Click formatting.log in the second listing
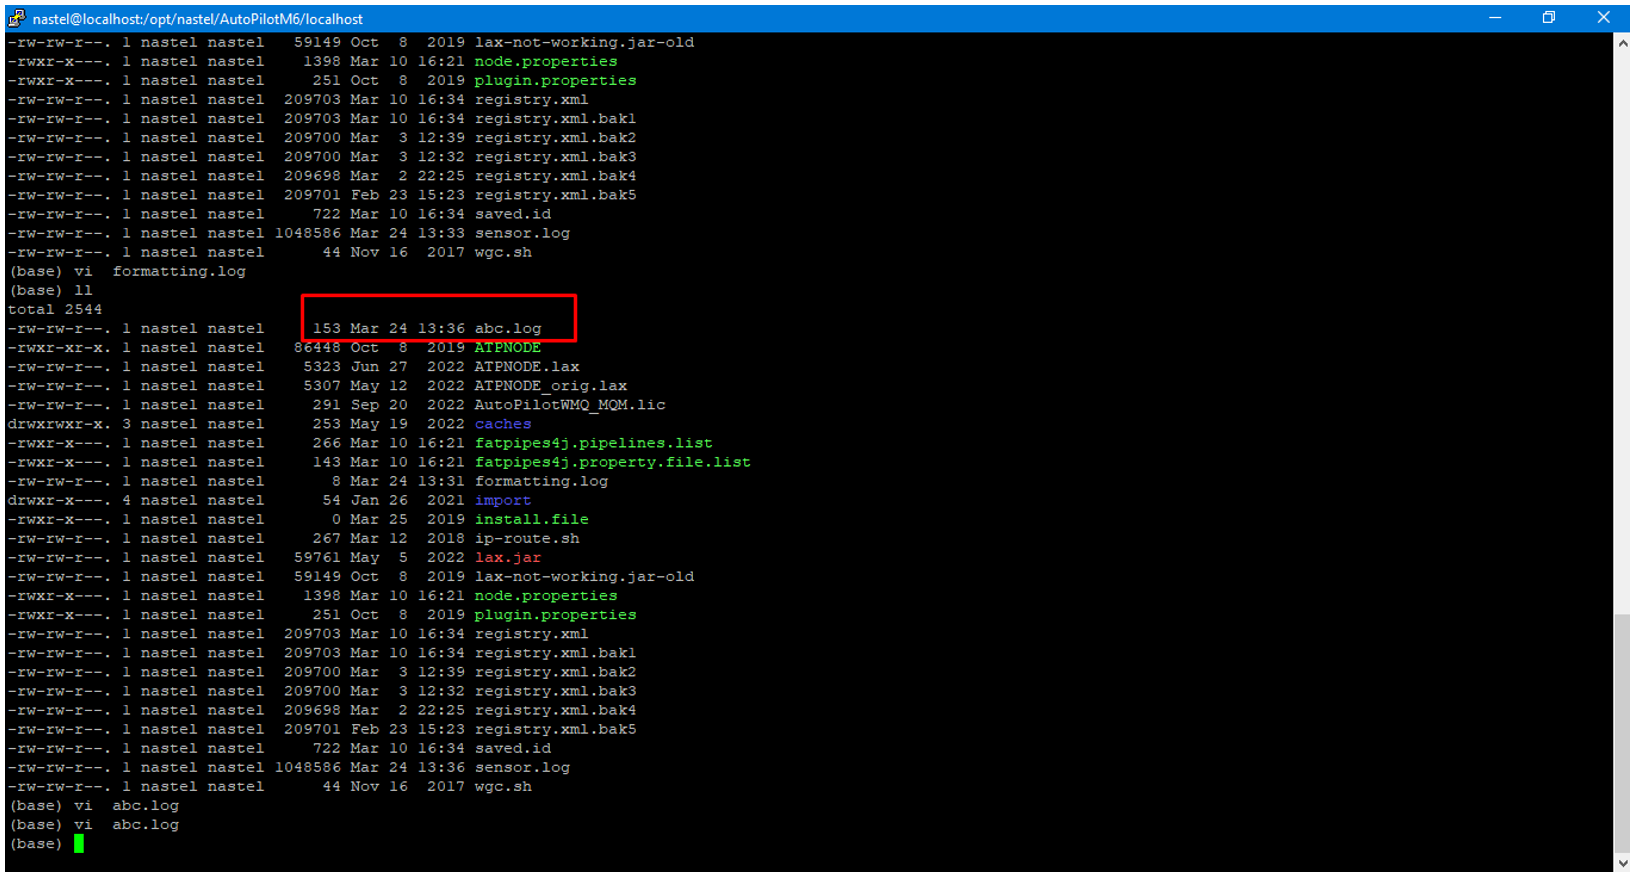Viewport: 1640px width, 877px height. 541,481
